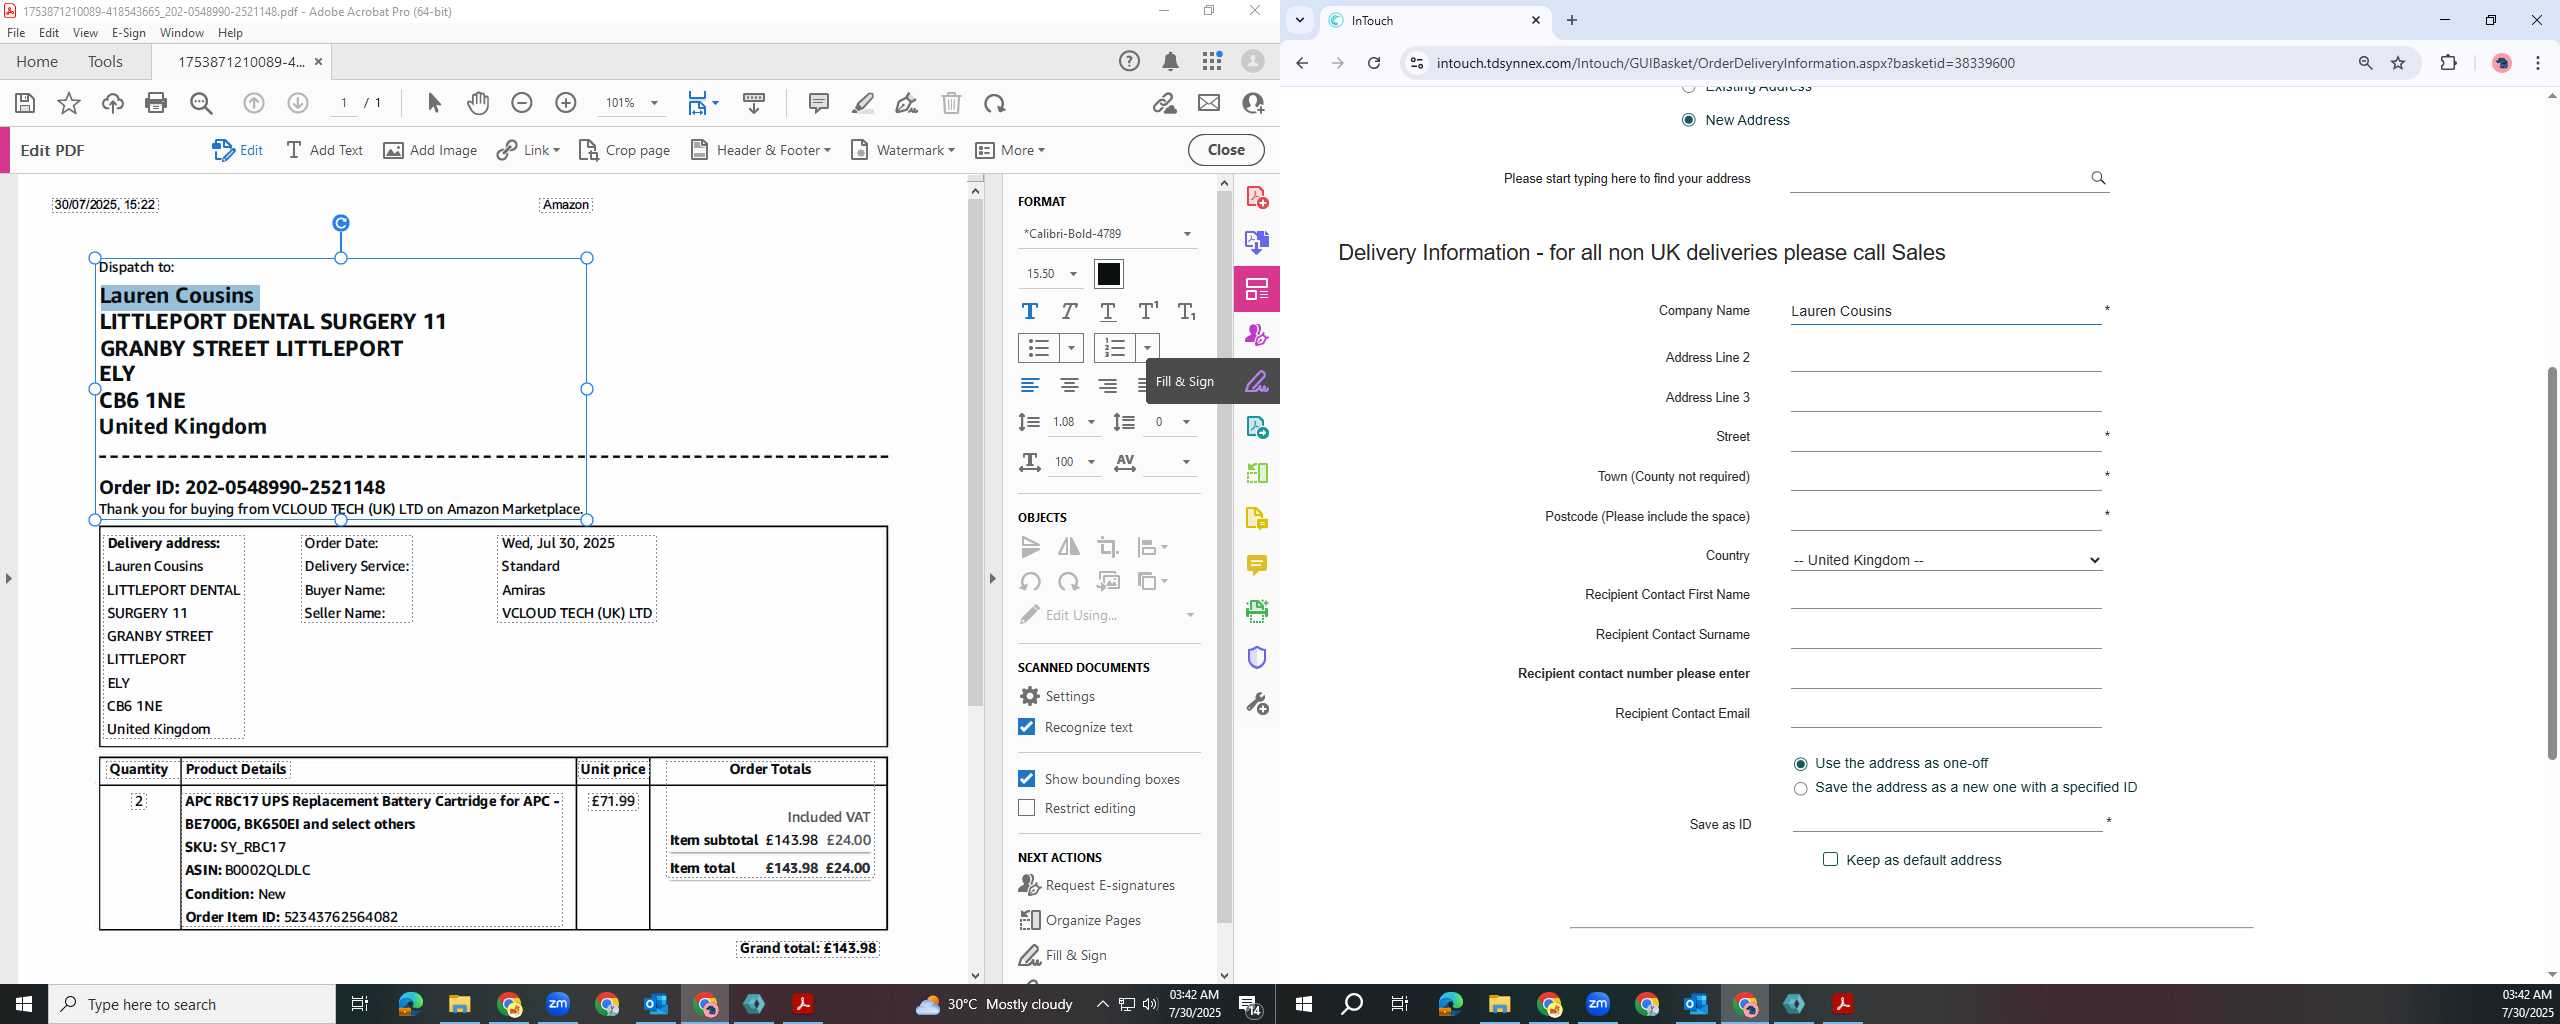2560x1024 pixels.
Task: Click the email envelope icon in Acrobat
Action: pyautogui.click(x=1209, y=103)
